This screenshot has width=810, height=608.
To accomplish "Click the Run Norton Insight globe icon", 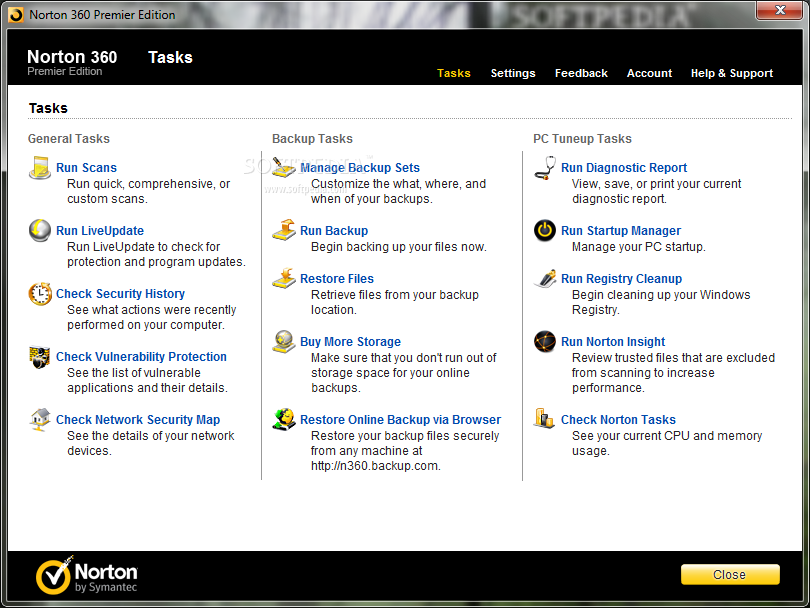I will click(x=544, y=341).
